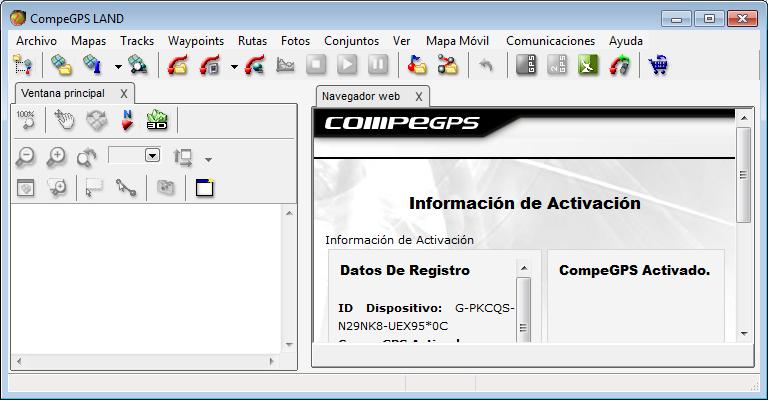Select the pan hand tool
This screenshot has width=768, height=400.
point(64,121)
